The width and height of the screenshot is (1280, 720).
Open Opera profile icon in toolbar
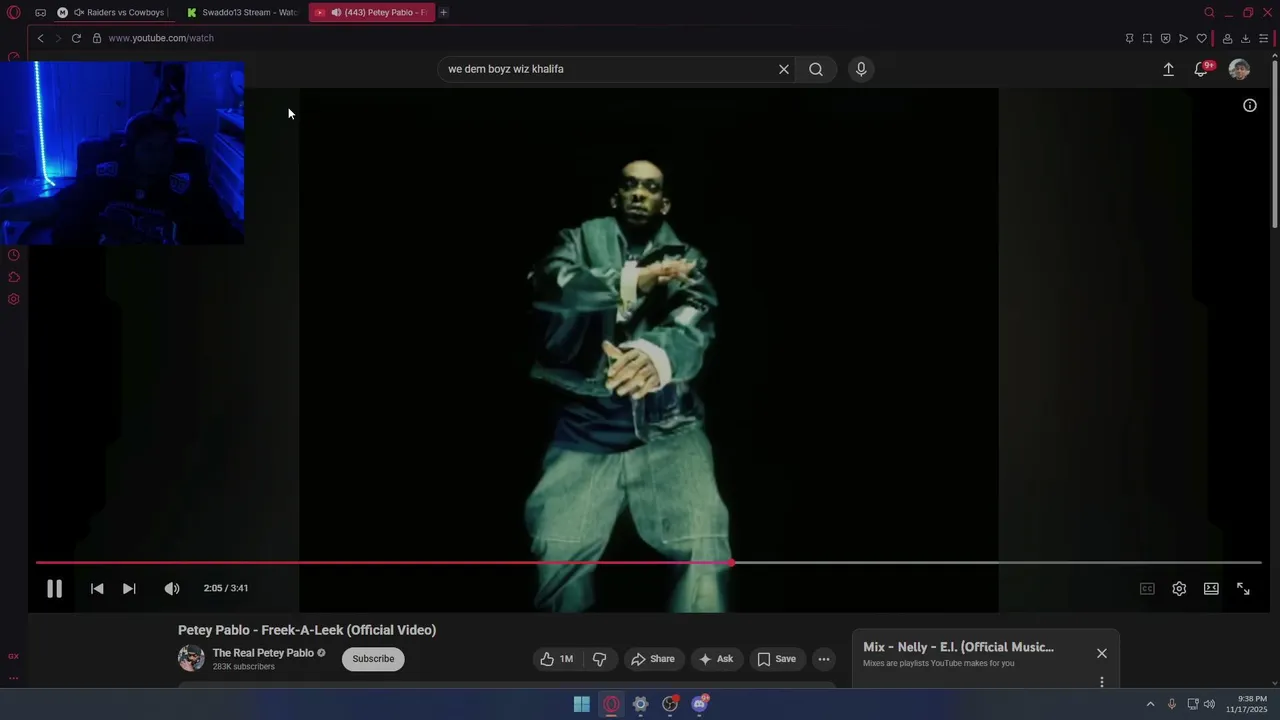[1227, 38]
